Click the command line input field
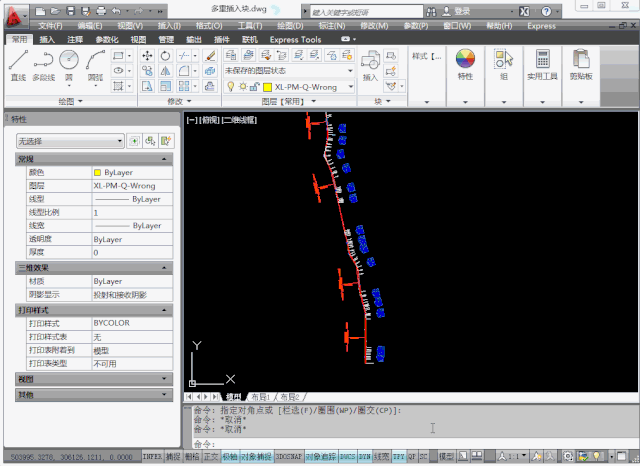The image size is (640, 466). click(x=400, y=443)
